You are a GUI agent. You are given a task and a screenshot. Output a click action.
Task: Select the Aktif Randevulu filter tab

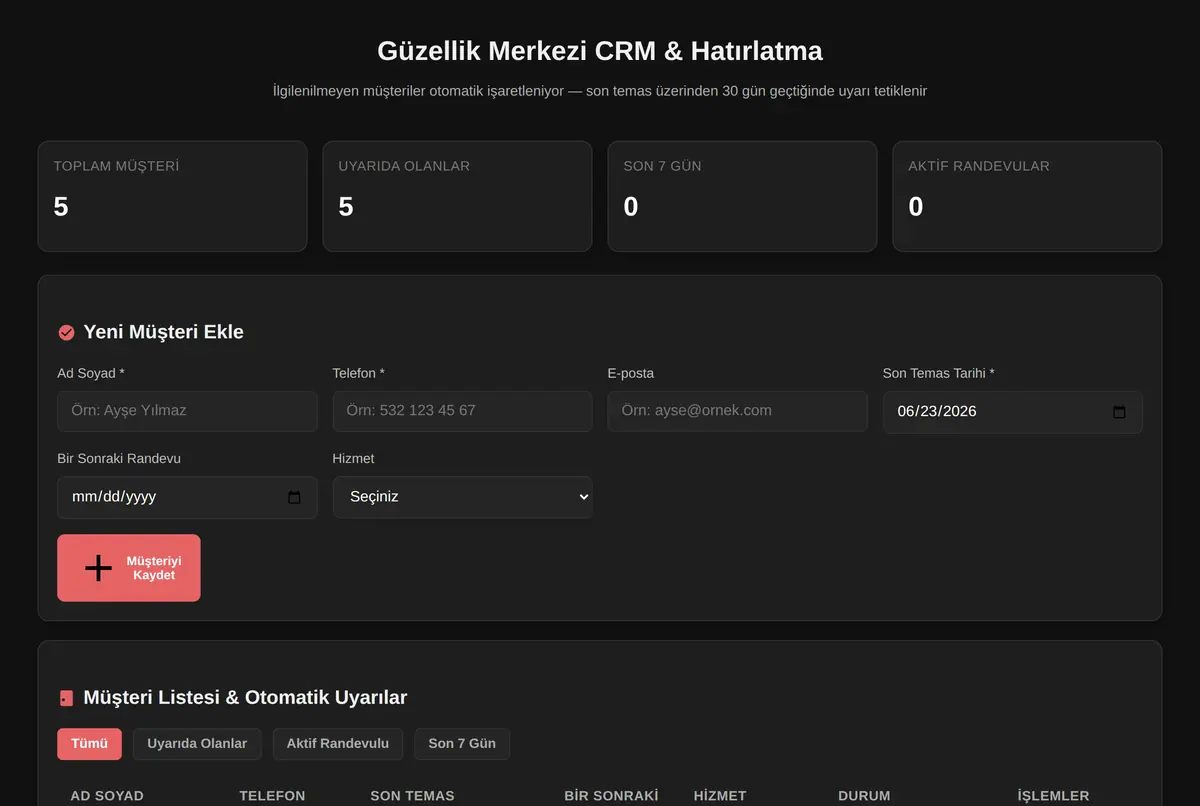[337, 744]
